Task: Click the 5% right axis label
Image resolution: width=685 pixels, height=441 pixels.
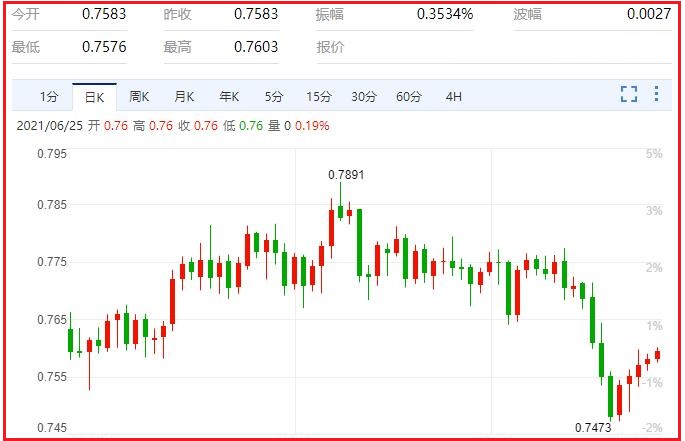Action: pos(654,154)
